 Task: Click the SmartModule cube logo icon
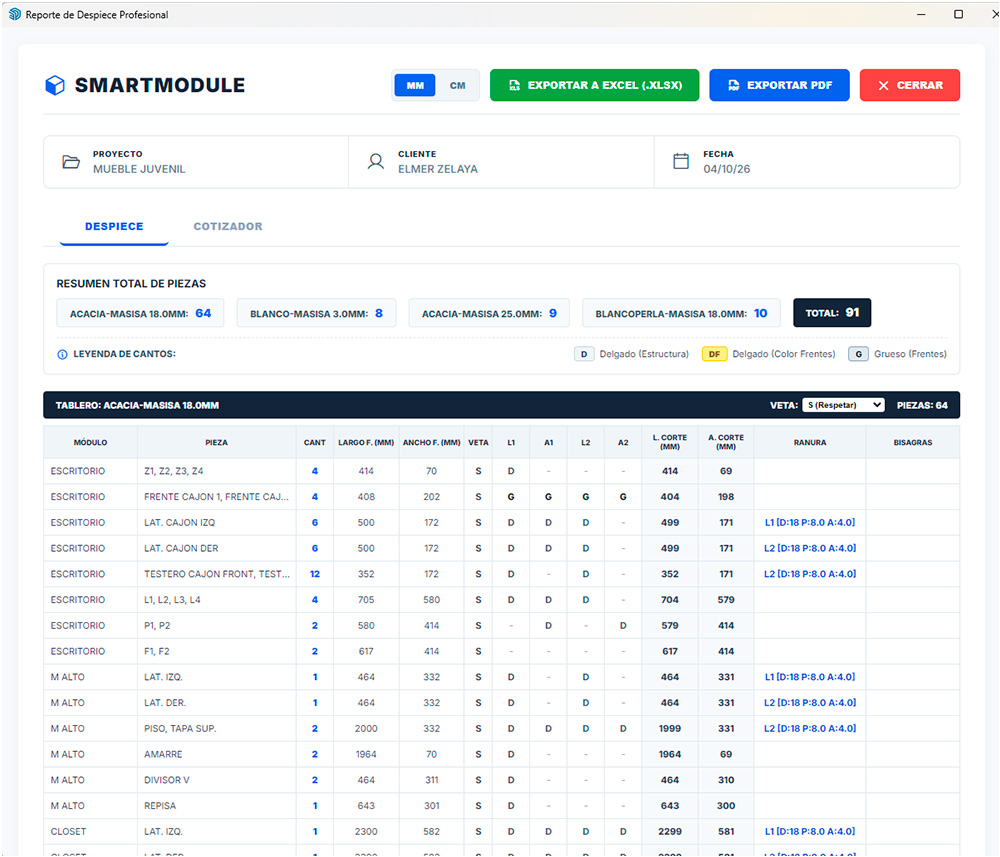point(55,85)
